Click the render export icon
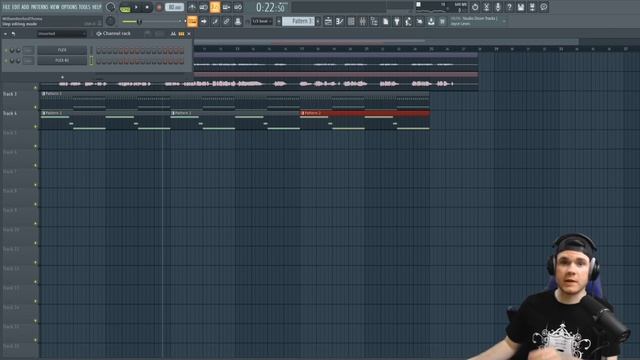Viewport: 640px width, 360px height. point(532,7)
